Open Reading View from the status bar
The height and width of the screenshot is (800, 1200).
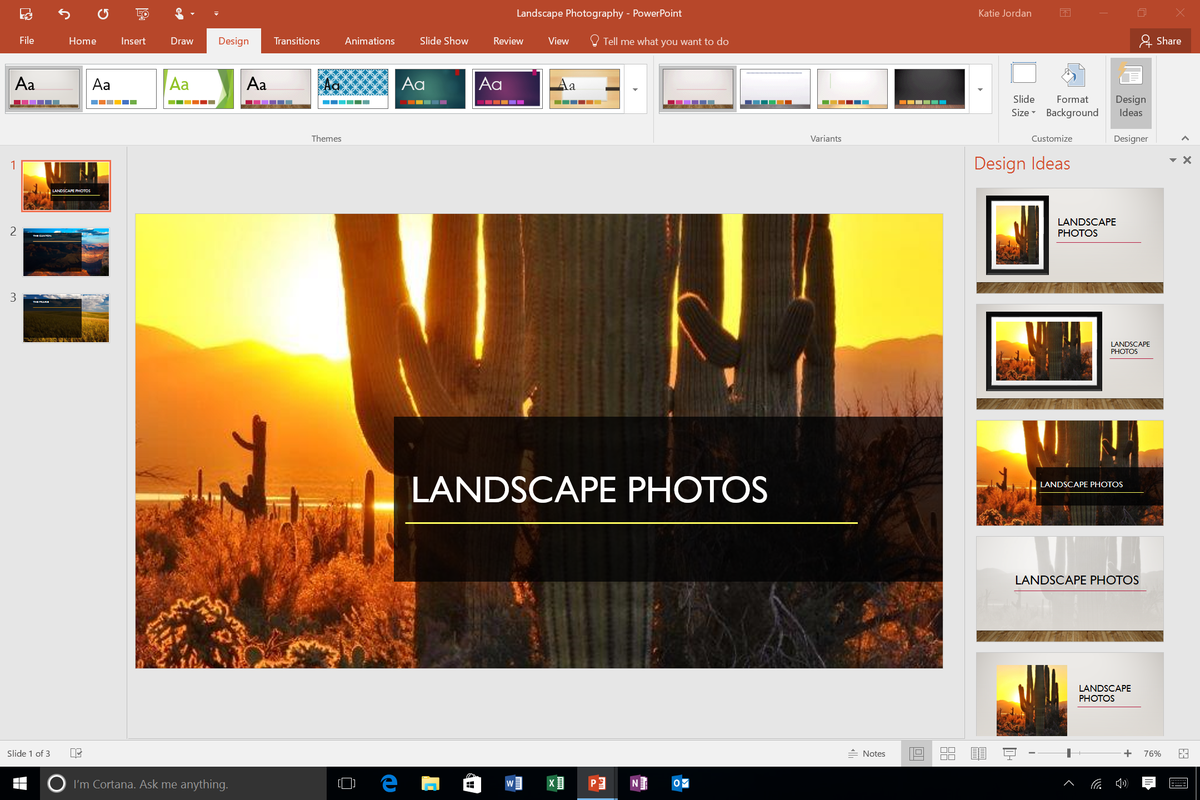977,753
